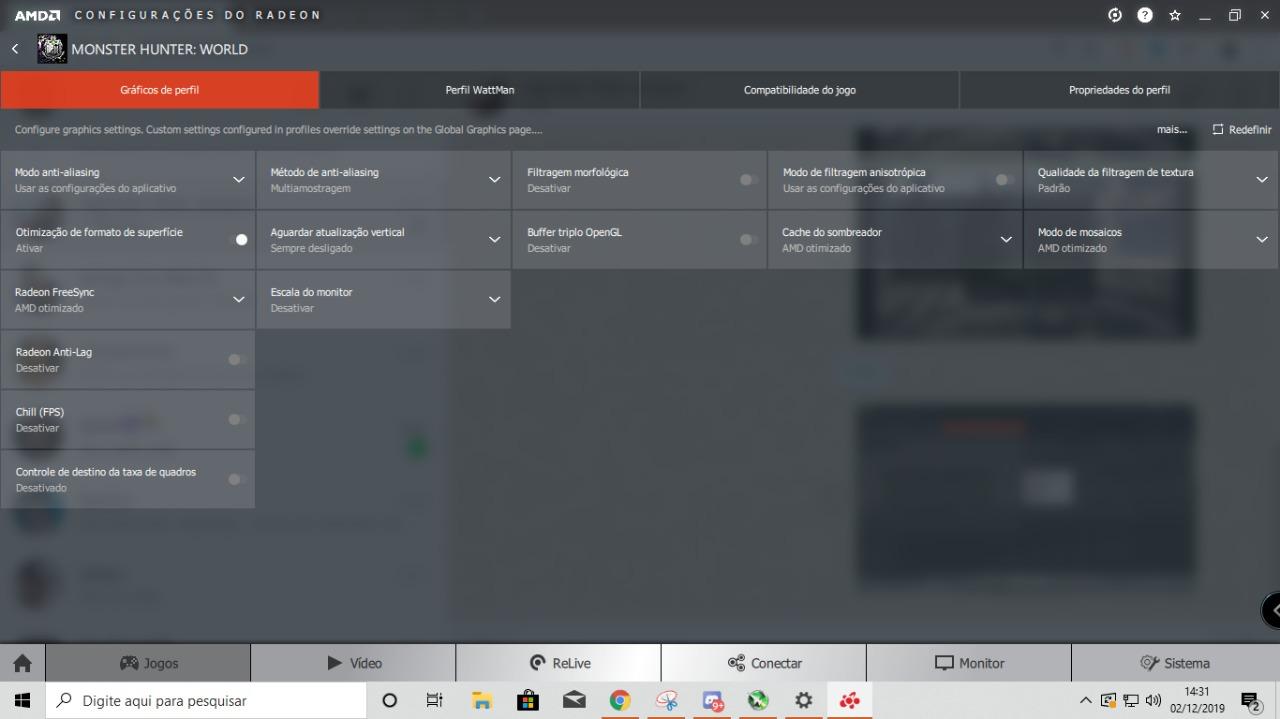Enable the Radeon Anti-Lag switch
The image size is (1280, 719).
(237, 360)
